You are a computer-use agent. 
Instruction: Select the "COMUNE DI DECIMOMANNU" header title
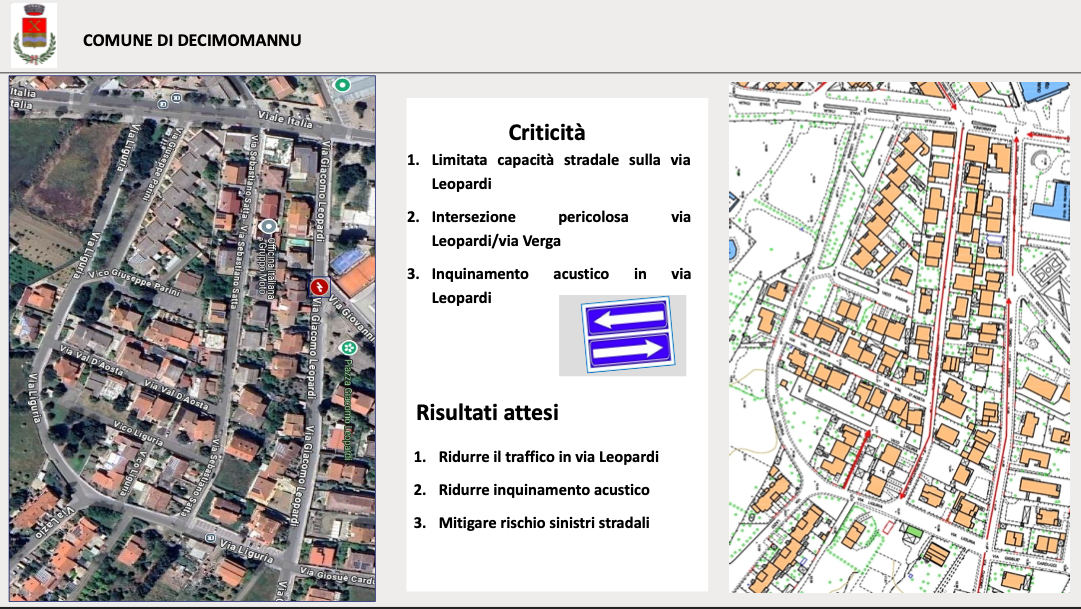[192, 40]
